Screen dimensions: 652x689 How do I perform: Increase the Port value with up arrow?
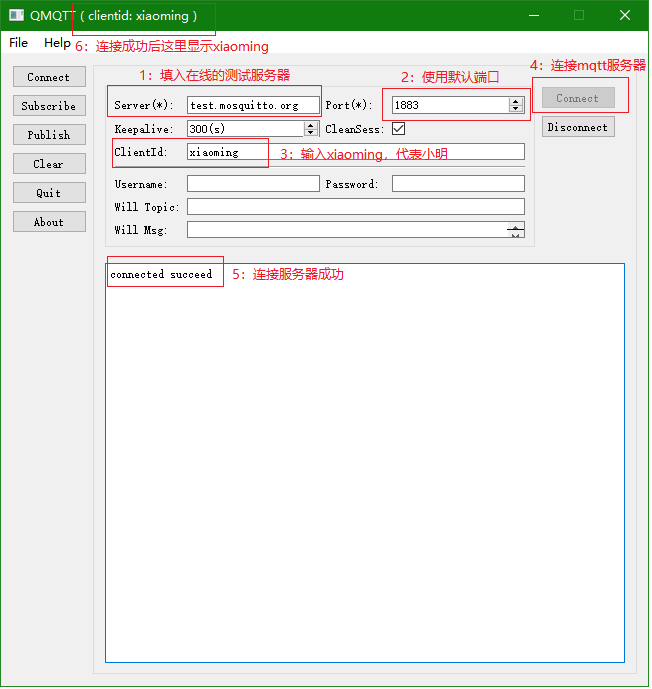pyautogui.click(x=516, y=101)
